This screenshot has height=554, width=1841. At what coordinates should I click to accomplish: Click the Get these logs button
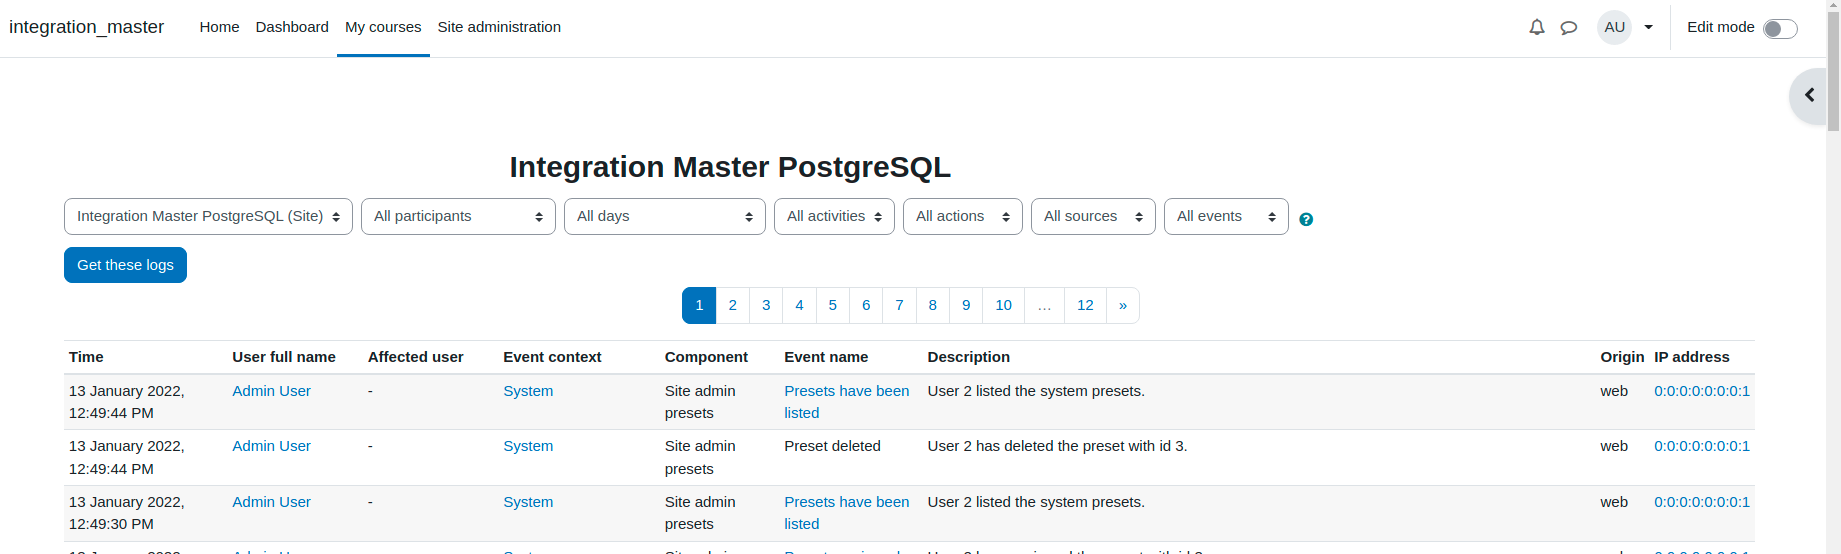[x=125, y=265]
